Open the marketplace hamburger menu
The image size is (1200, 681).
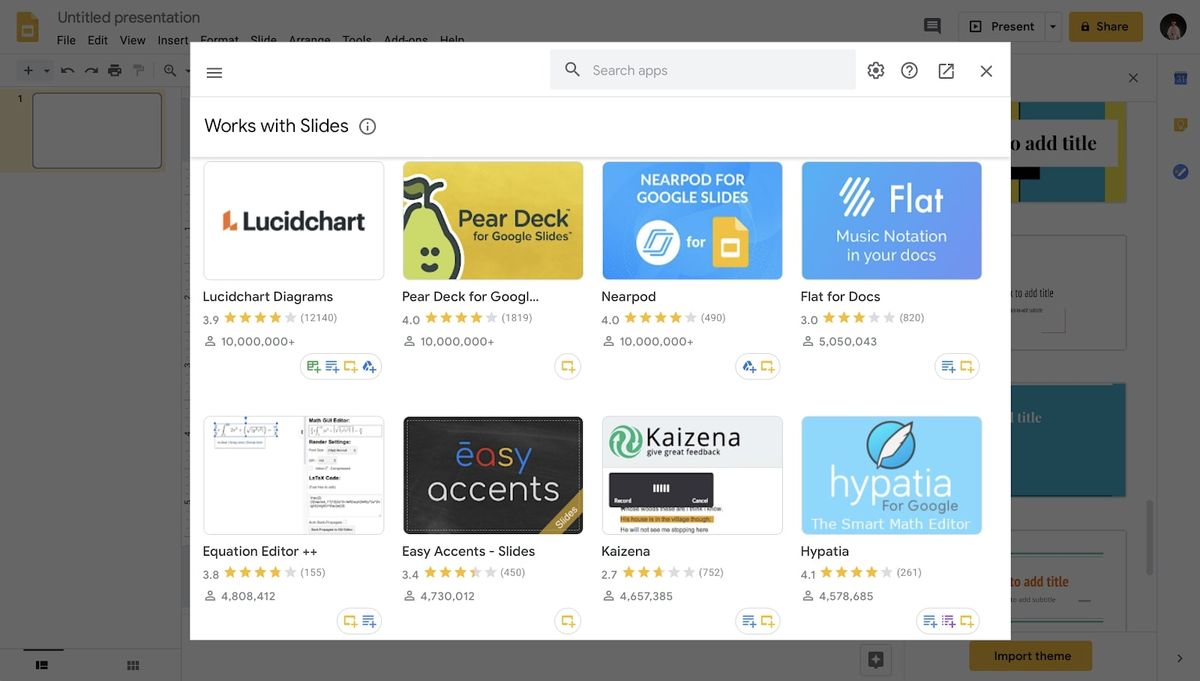[214, 71]
